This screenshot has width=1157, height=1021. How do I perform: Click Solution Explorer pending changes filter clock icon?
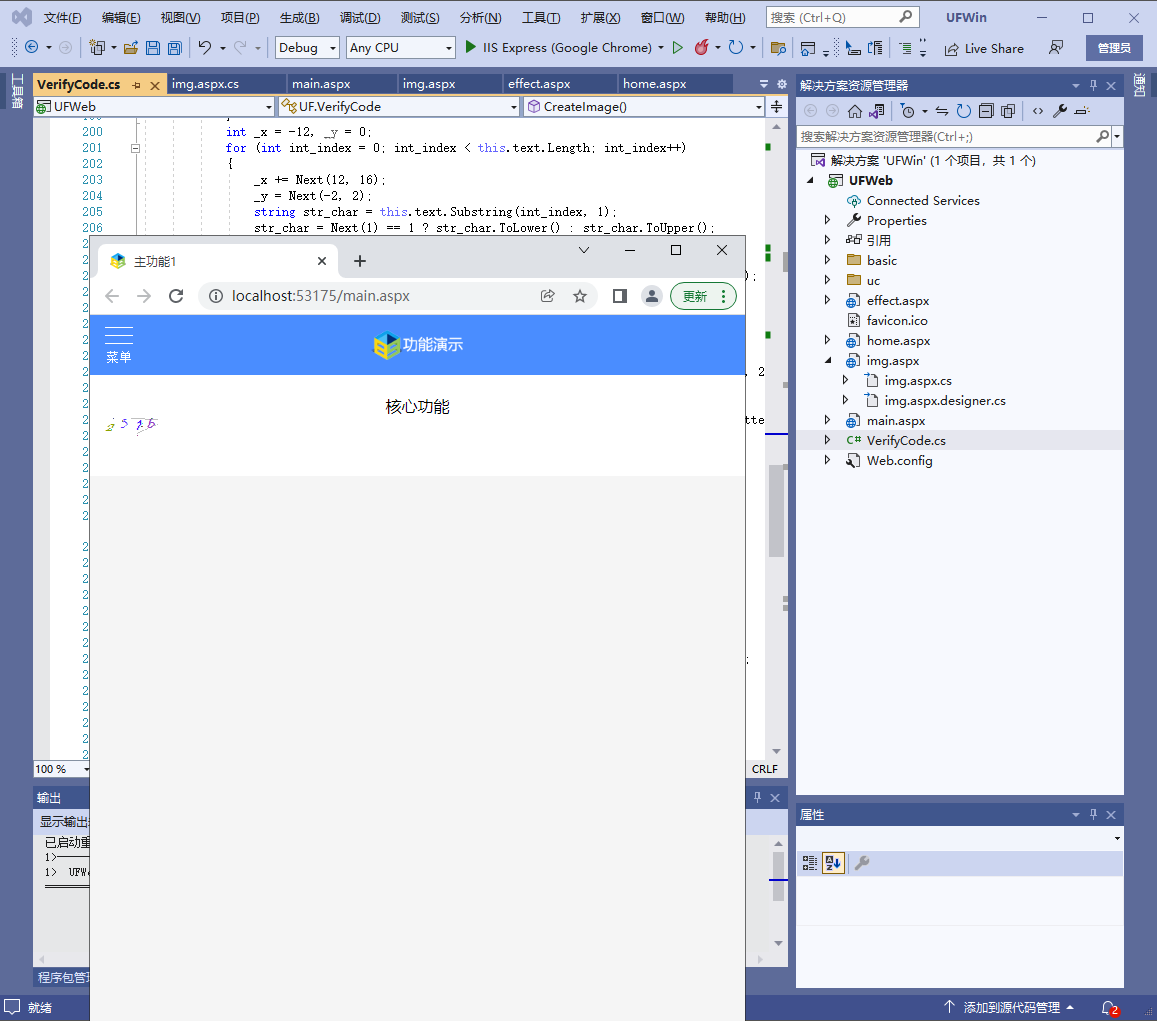click(908, 111)
